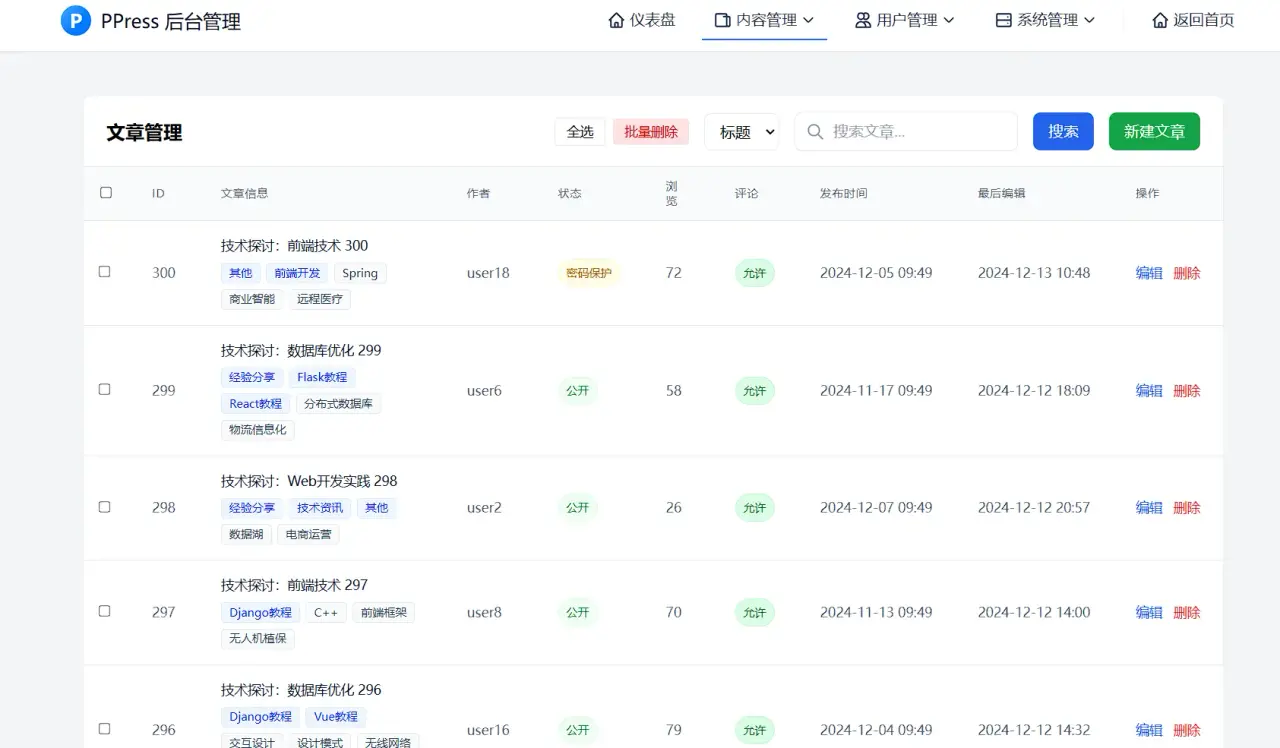Viewport: 1280px width, 748px height.
Task: Click the 全选 button
Action: point(580,131)
